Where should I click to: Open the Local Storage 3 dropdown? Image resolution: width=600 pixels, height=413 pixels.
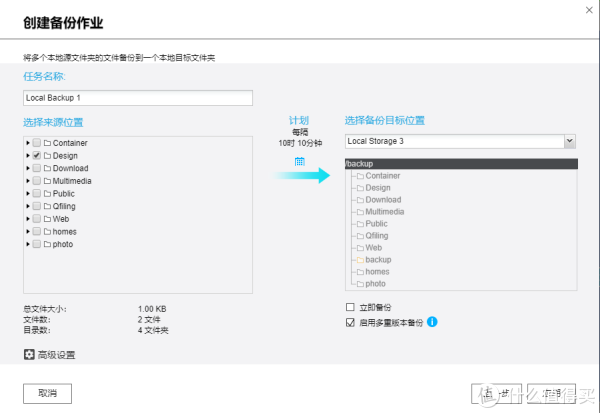(x=569, y=141)
